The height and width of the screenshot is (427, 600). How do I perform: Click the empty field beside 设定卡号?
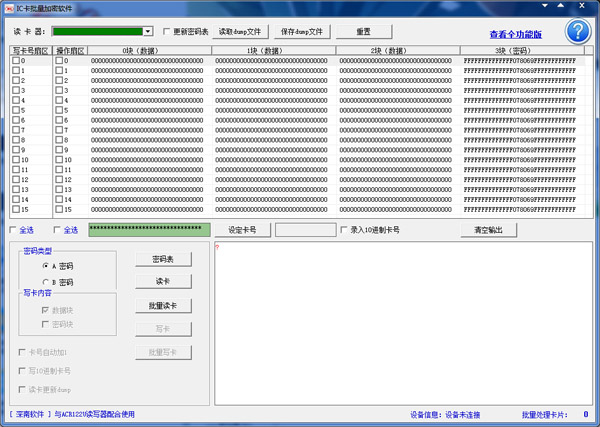(x=305, y=230)
